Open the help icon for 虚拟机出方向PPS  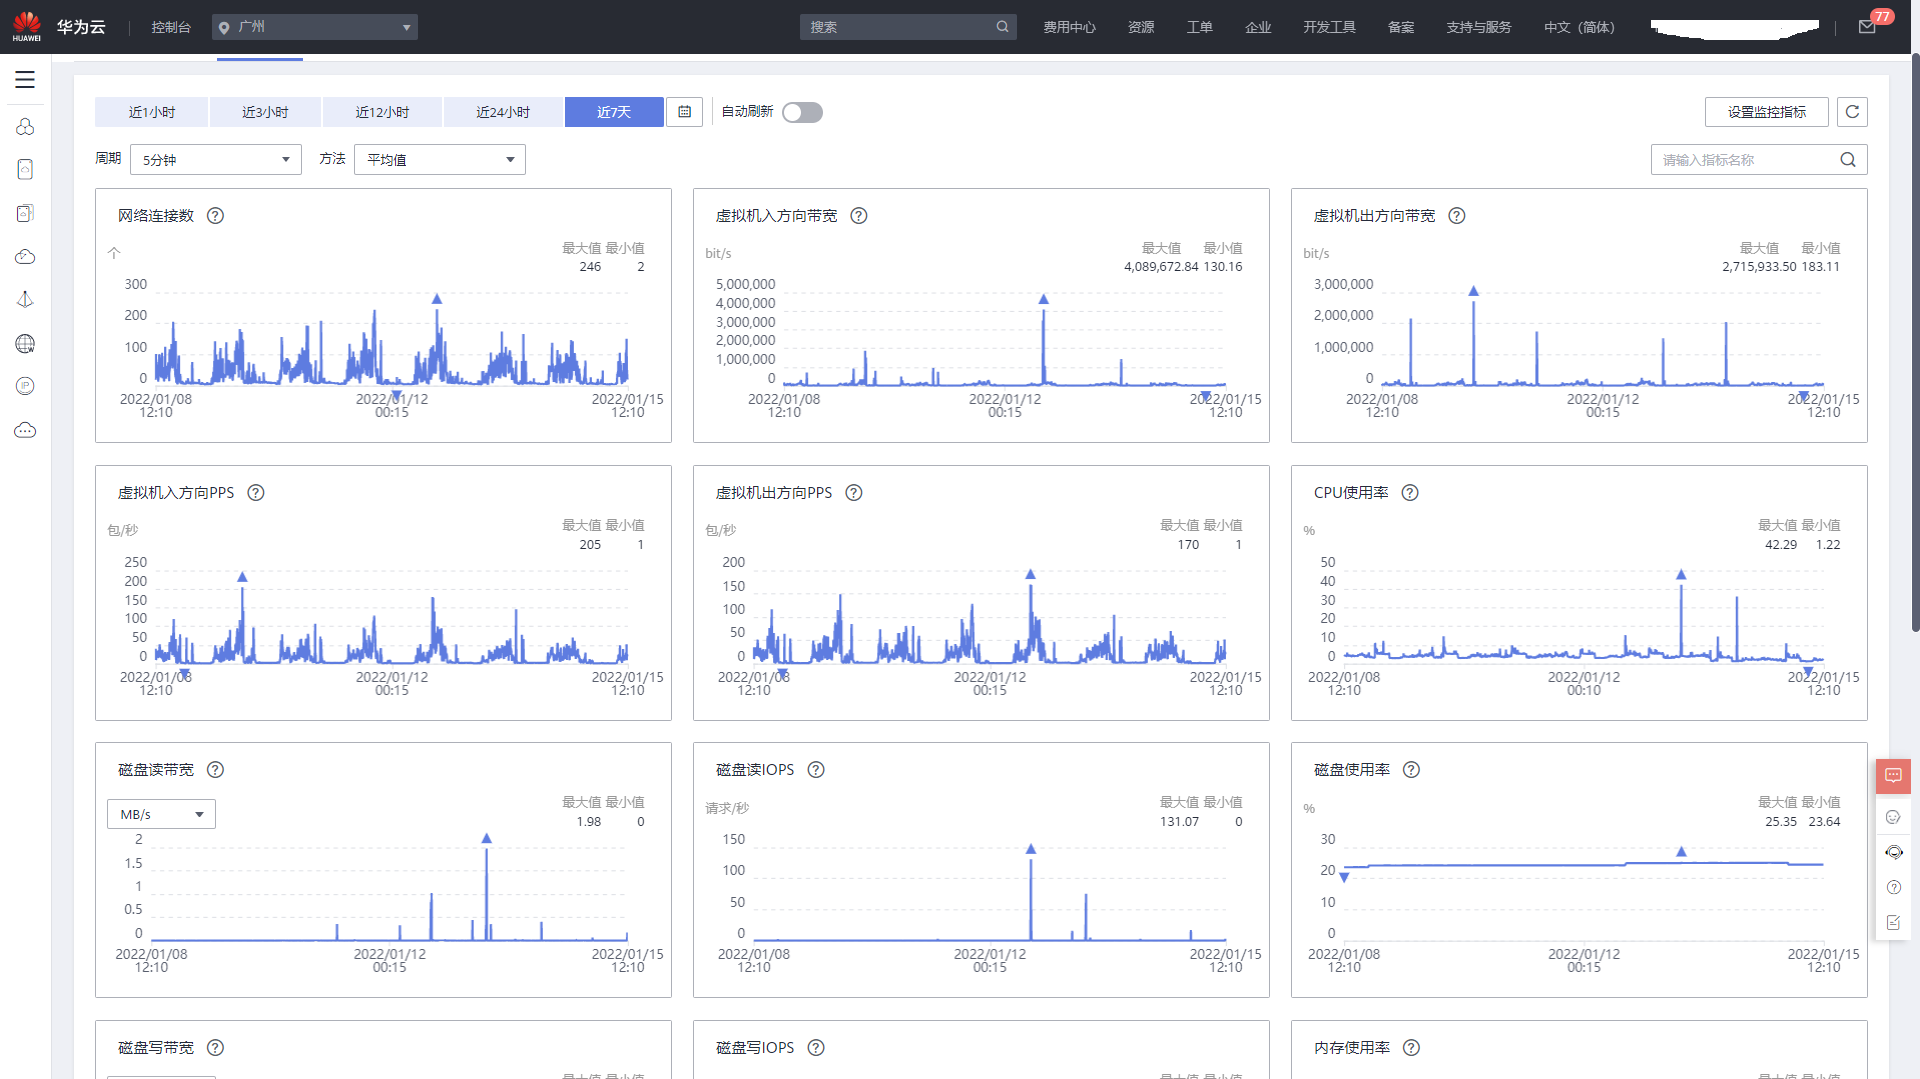click(x=853, y=493)
